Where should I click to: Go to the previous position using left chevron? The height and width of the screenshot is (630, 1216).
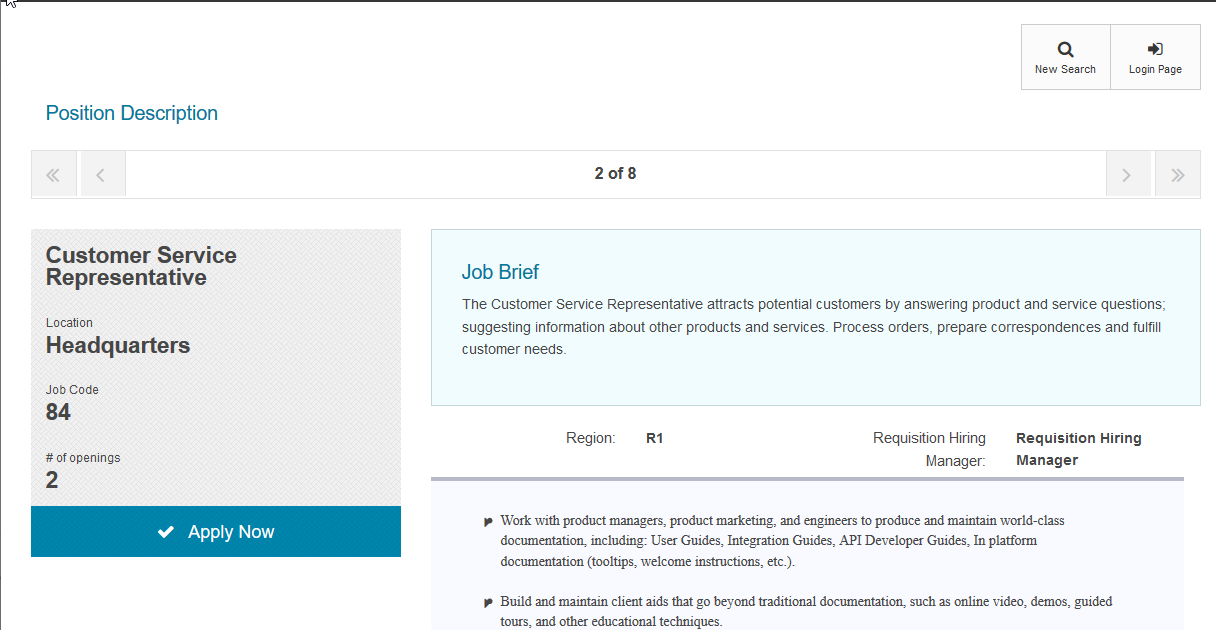click(101, 175)
